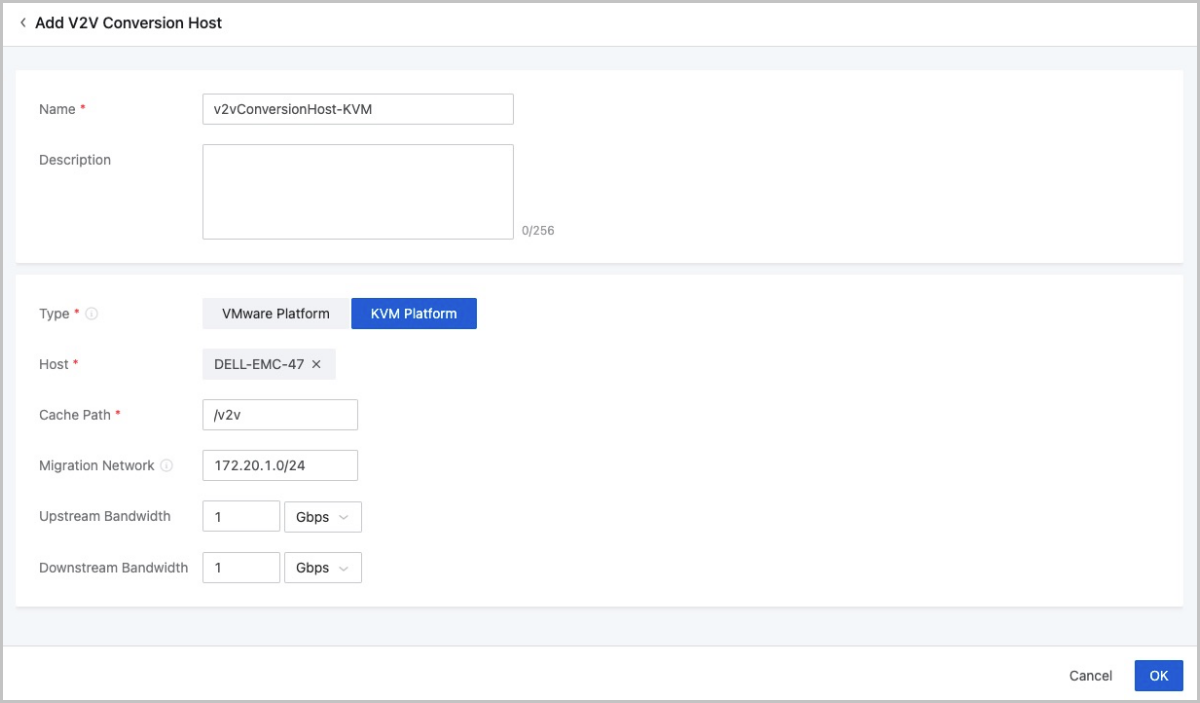This screenshot has width=1200, height=703.
Task: Click into the Description text area
Action: tap(357, 192)
